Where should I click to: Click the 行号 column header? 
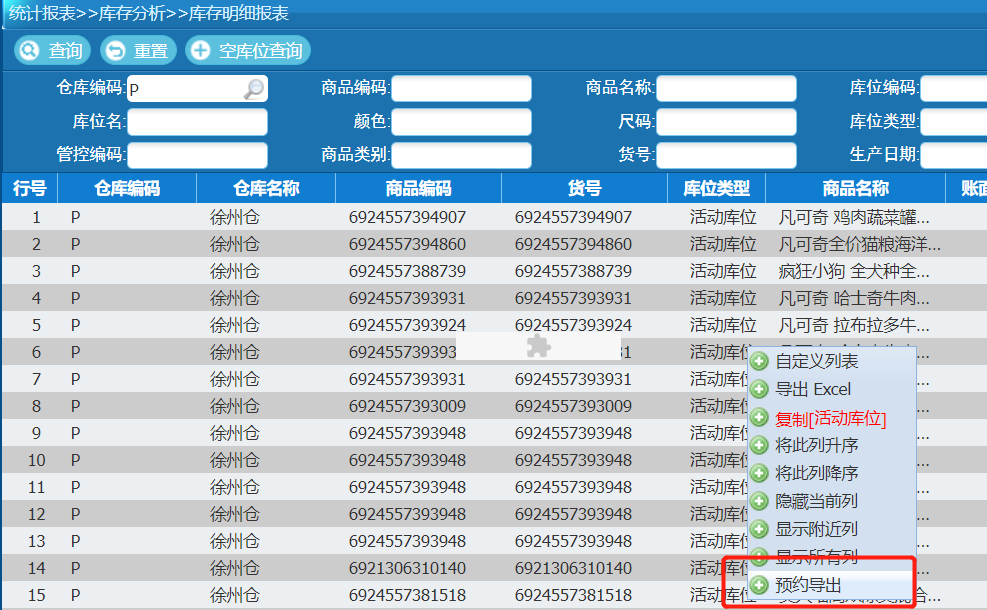(x=30, y=188)
